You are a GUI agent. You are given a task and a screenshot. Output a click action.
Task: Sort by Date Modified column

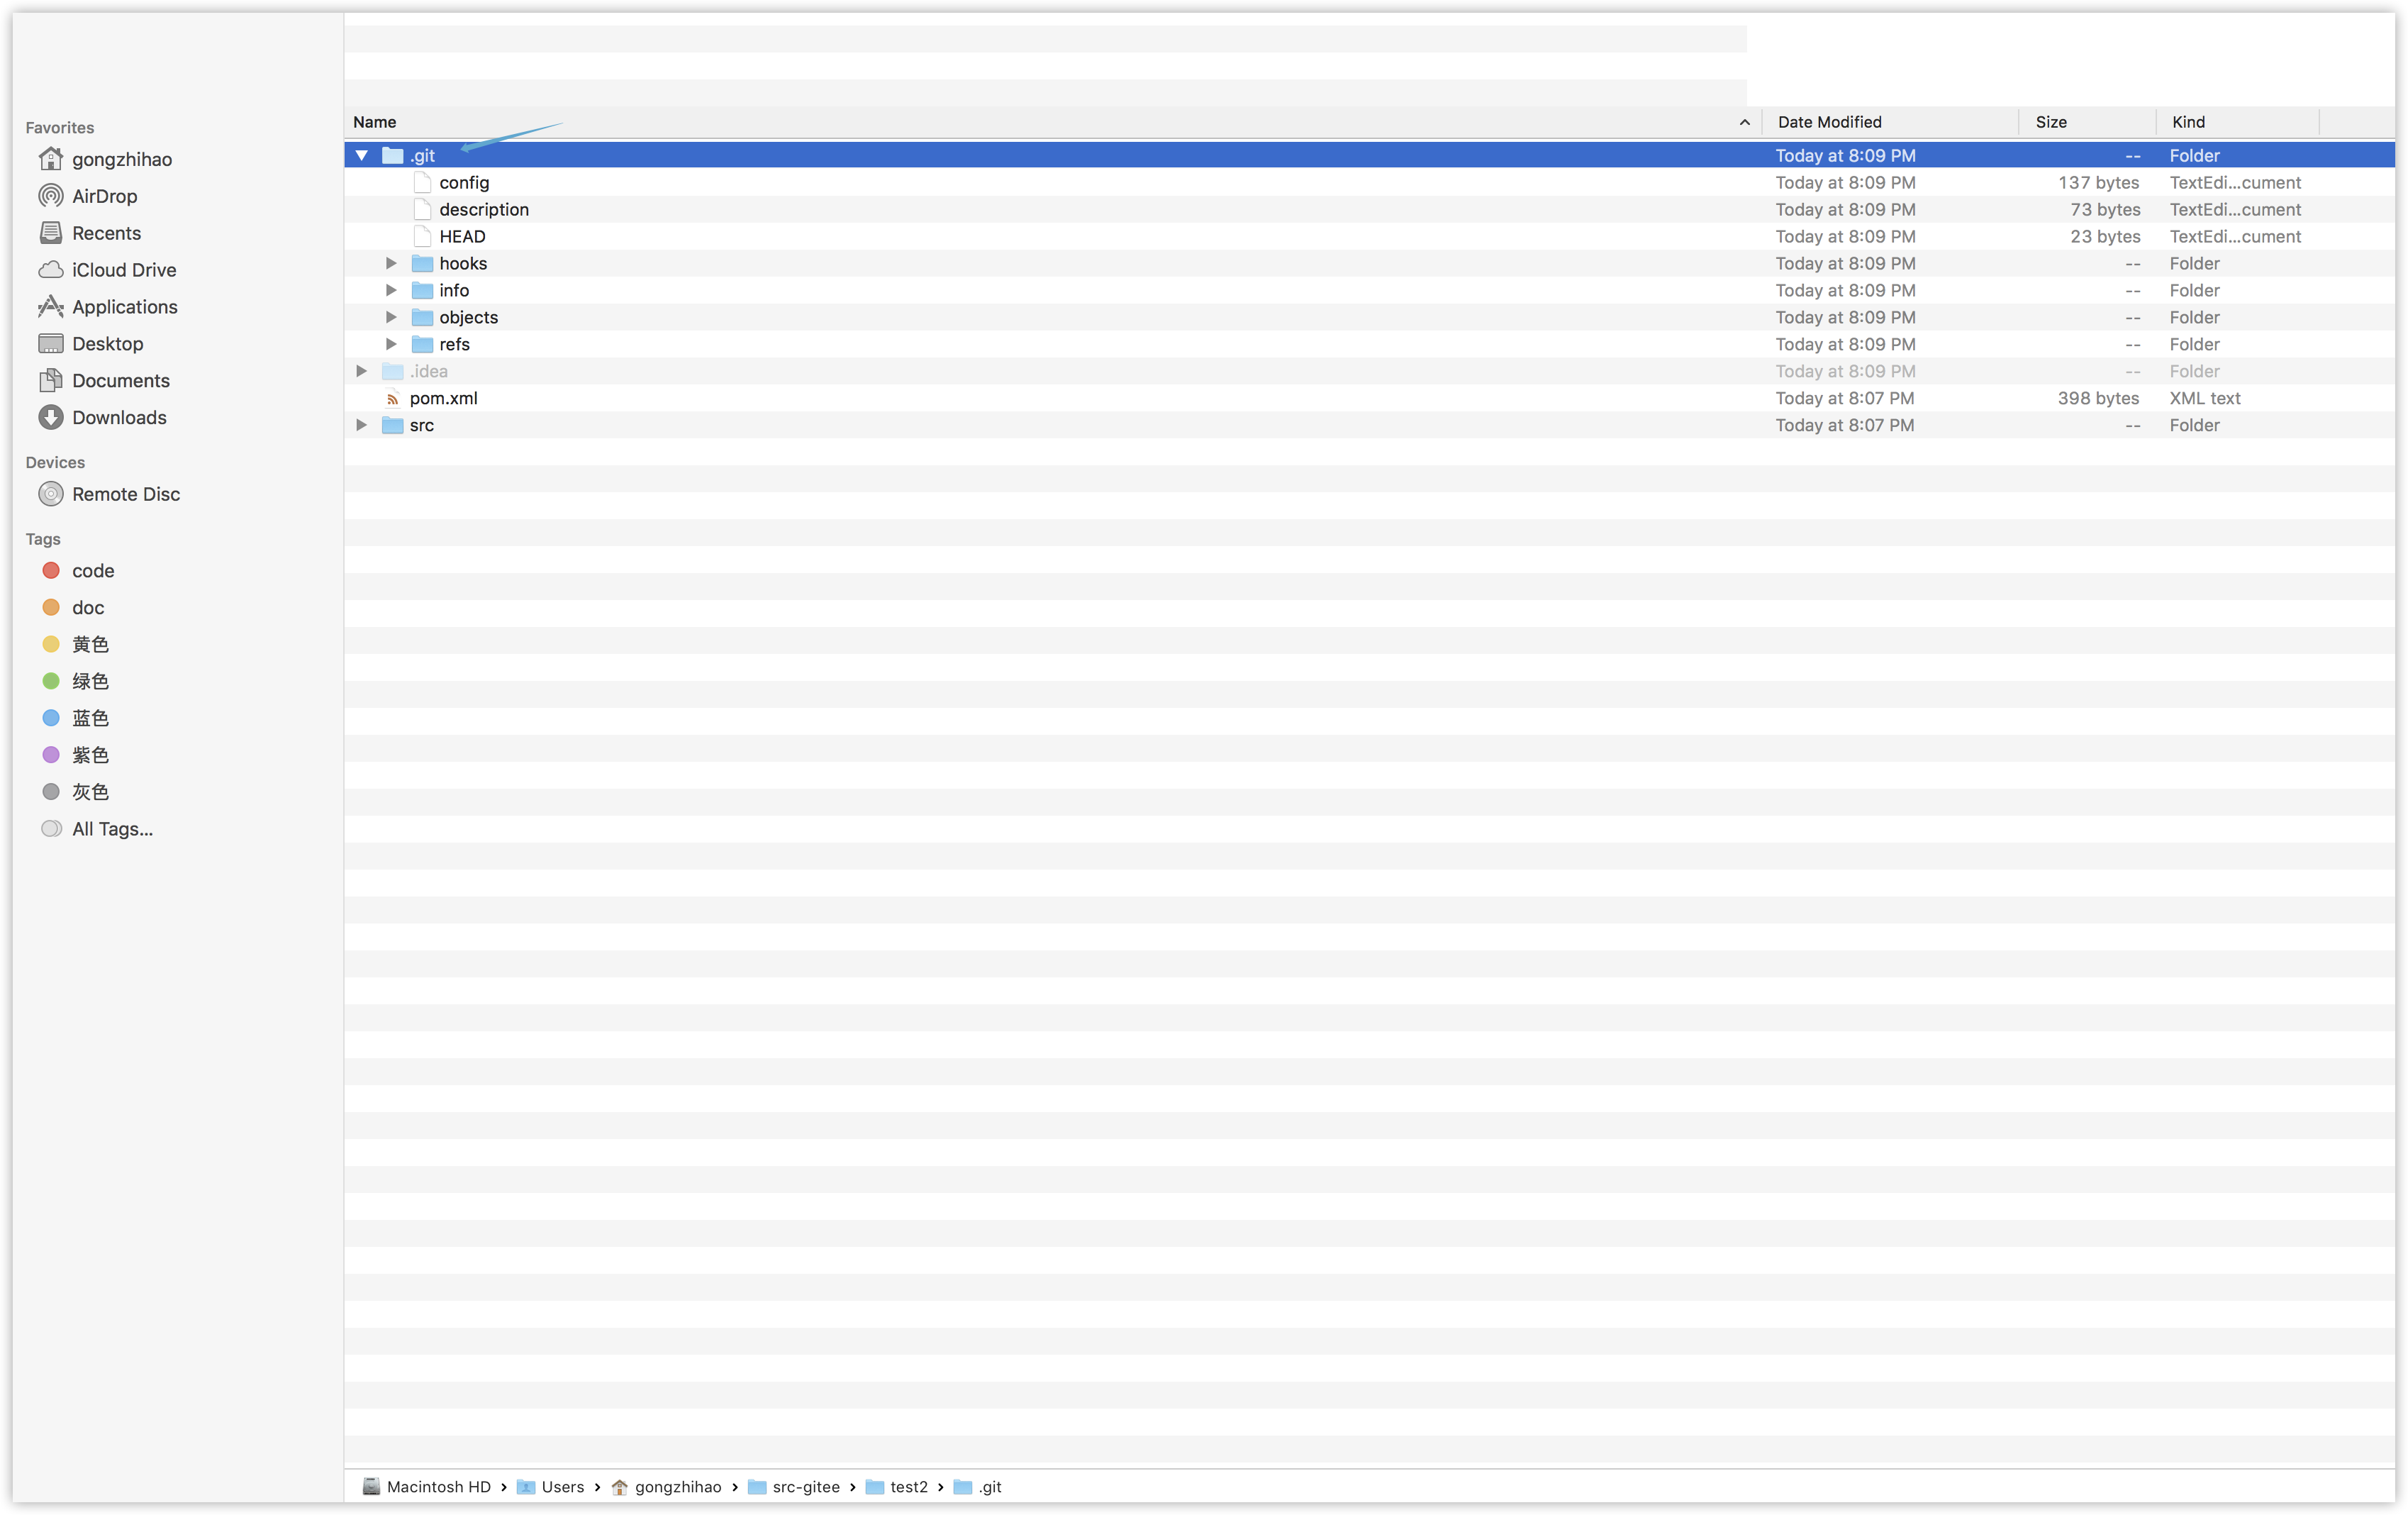pyautogui.click(x=1829, y=122)
